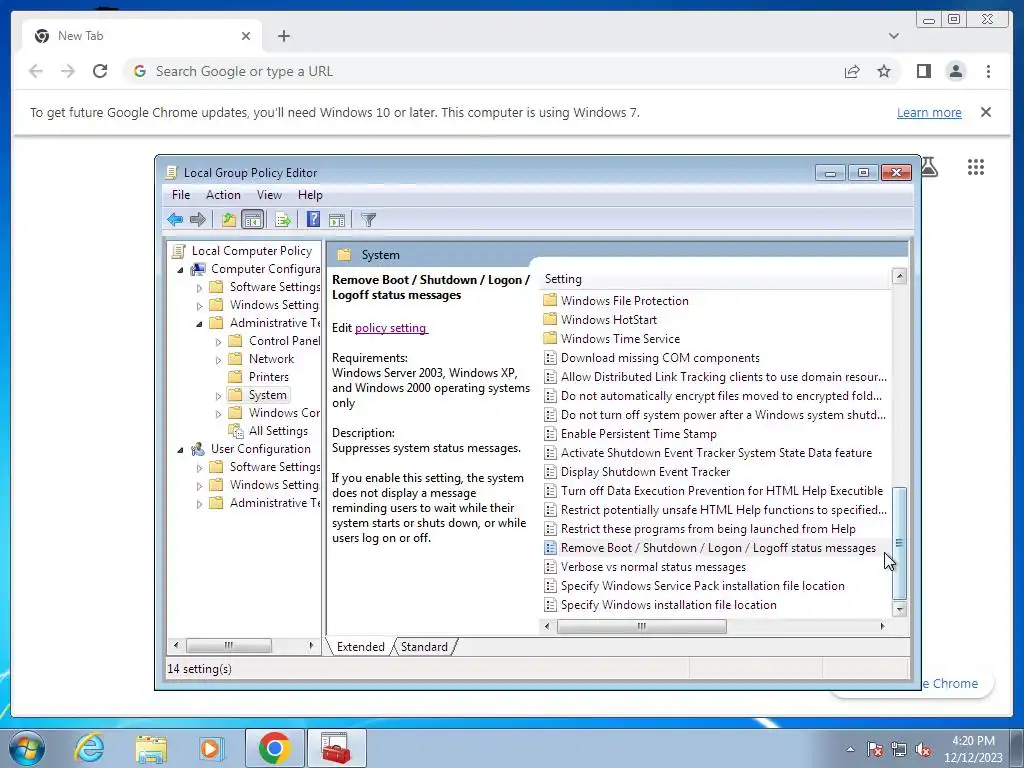Close the New Tab tab
The height and width of the screenshot is (768, 1024).
pos(246,36)
